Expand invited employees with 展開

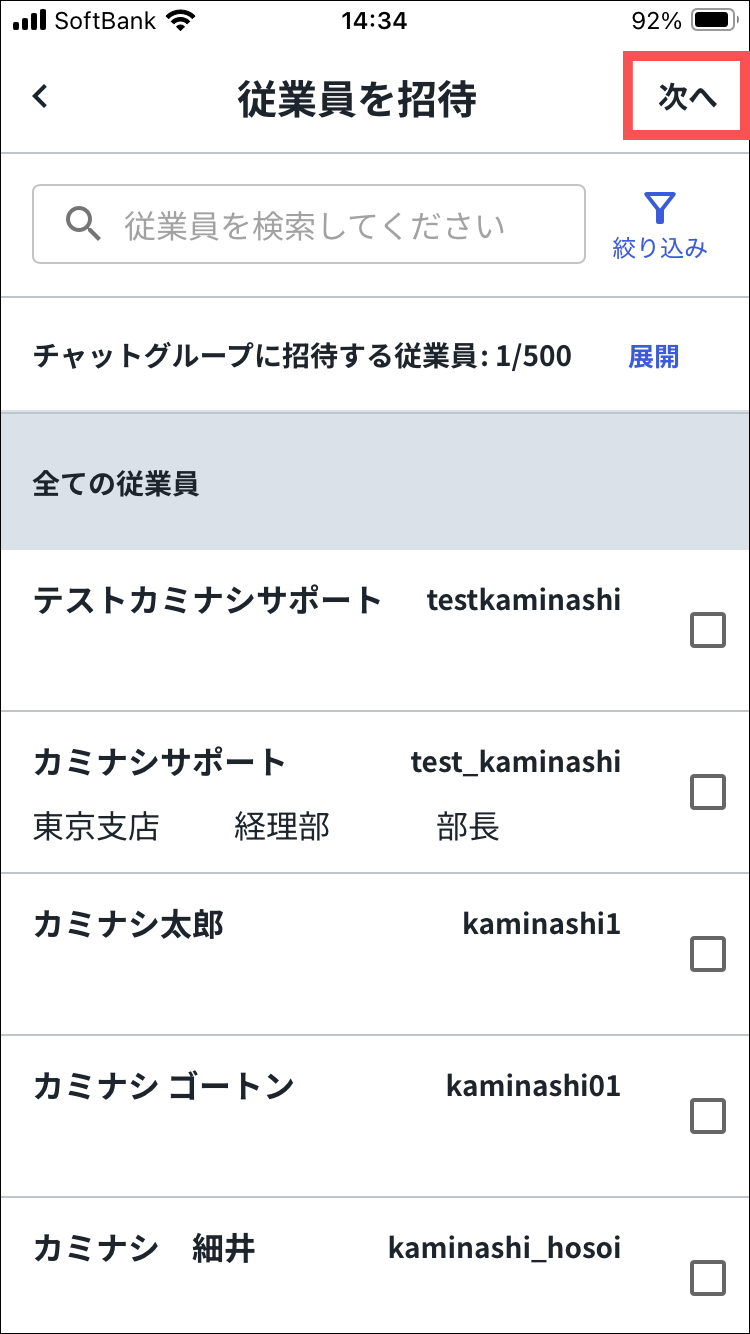click(653, 356)
